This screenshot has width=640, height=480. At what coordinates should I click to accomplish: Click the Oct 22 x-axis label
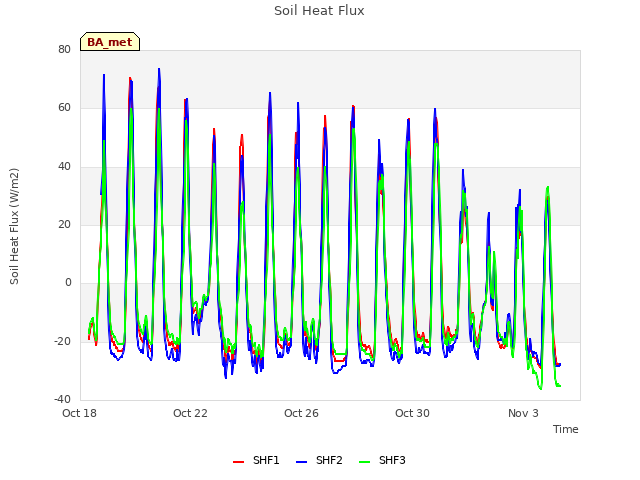(x=190, y=413)
